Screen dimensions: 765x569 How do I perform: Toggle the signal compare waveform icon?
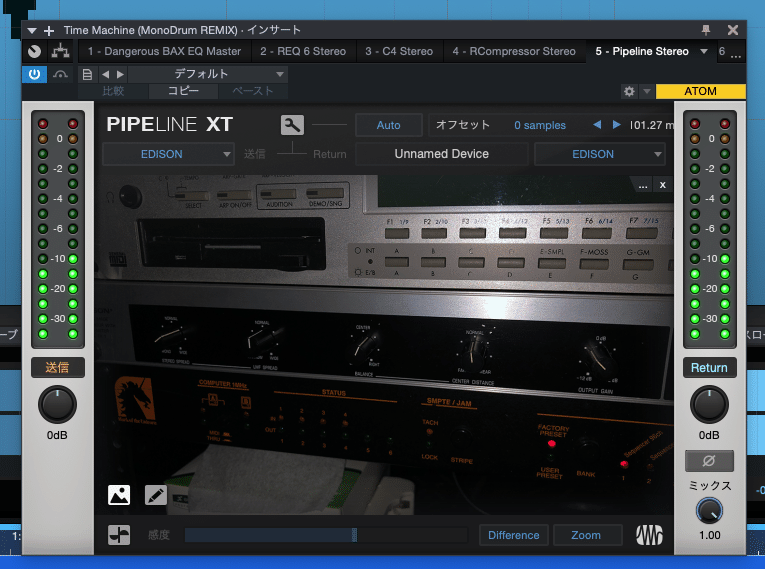[x=119, y=535]
